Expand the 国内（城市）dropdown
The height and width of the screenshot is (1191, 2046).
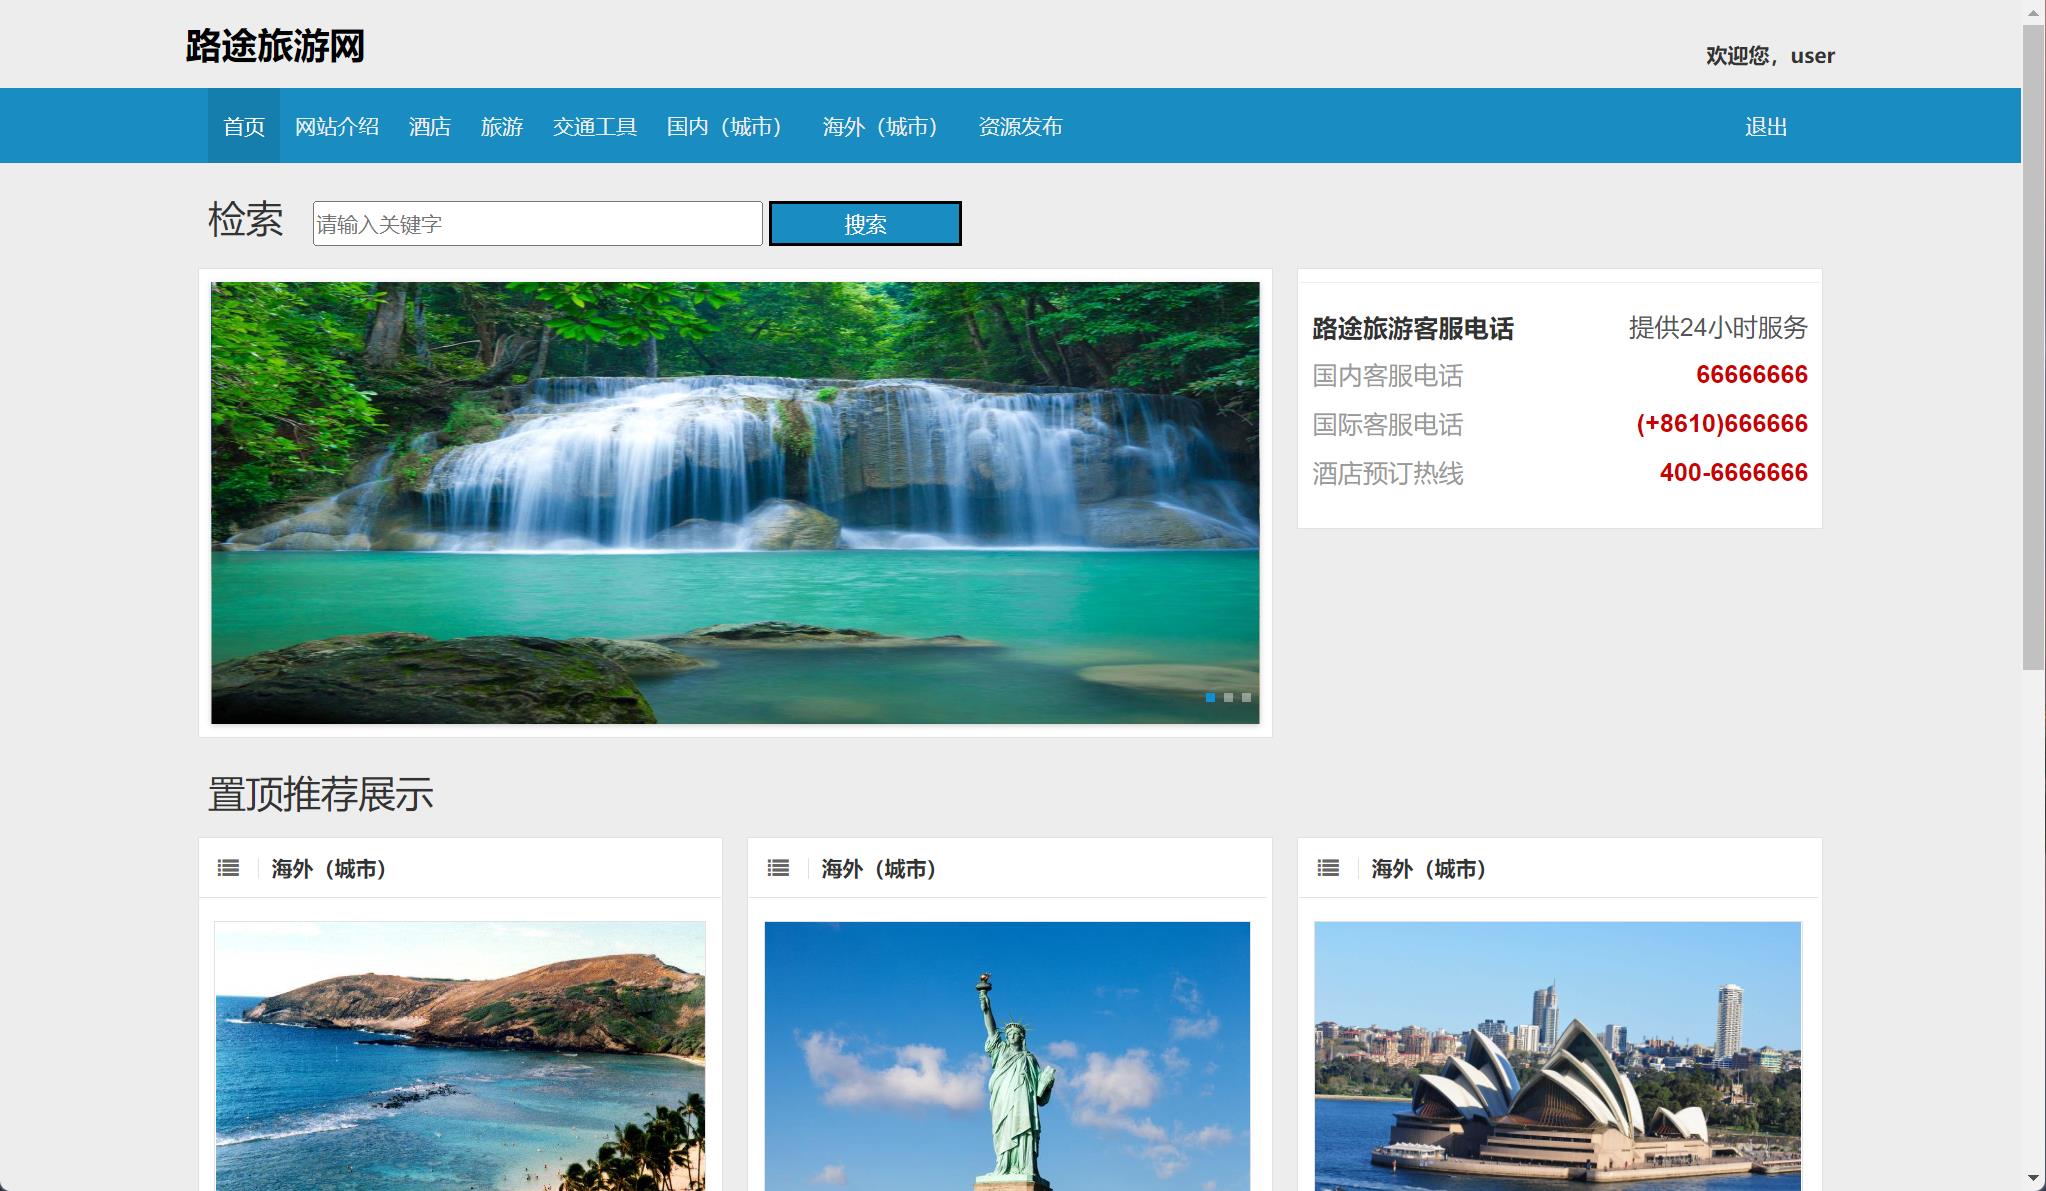(x=723, y=126)
